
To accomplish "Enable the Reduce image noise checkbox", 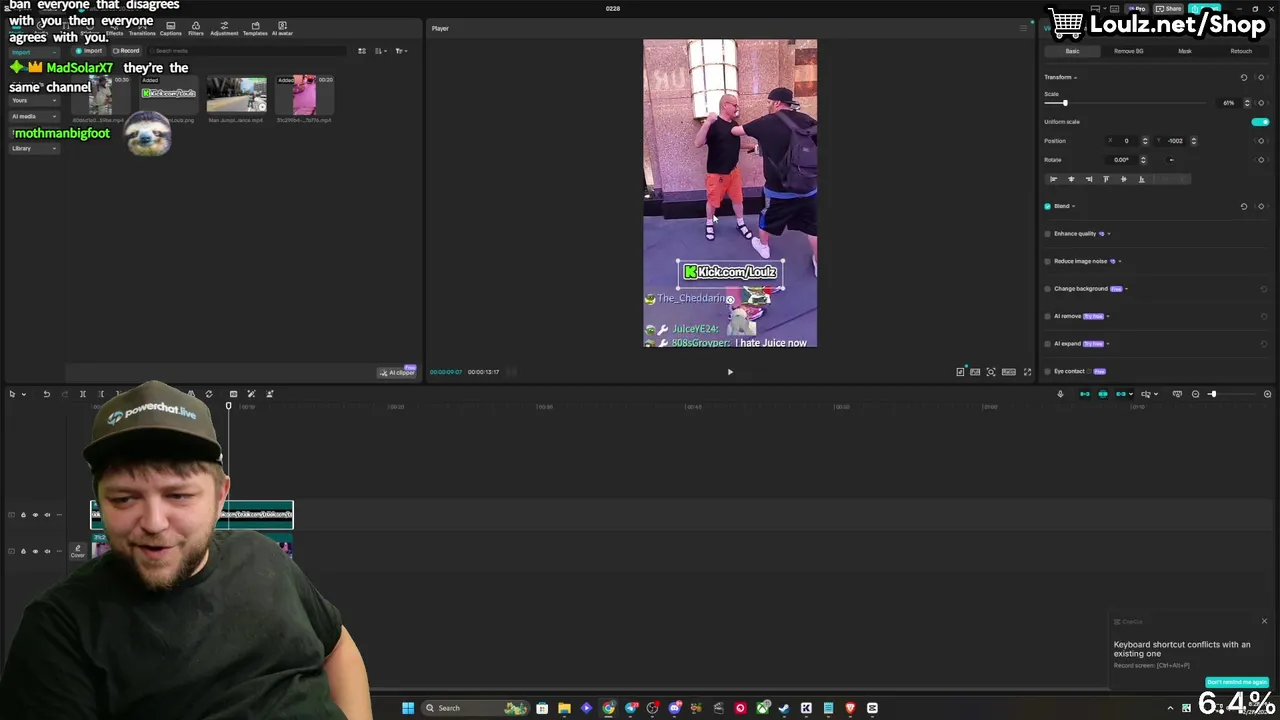I will (x=1048, y=261).
